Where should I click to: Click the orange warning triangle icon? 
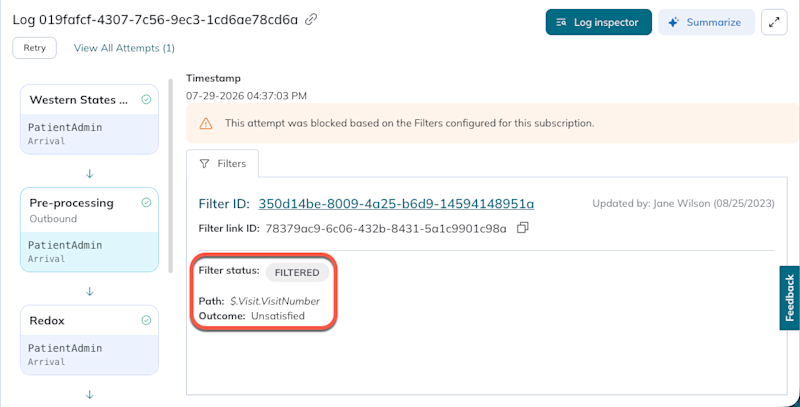tap(206, 123)
